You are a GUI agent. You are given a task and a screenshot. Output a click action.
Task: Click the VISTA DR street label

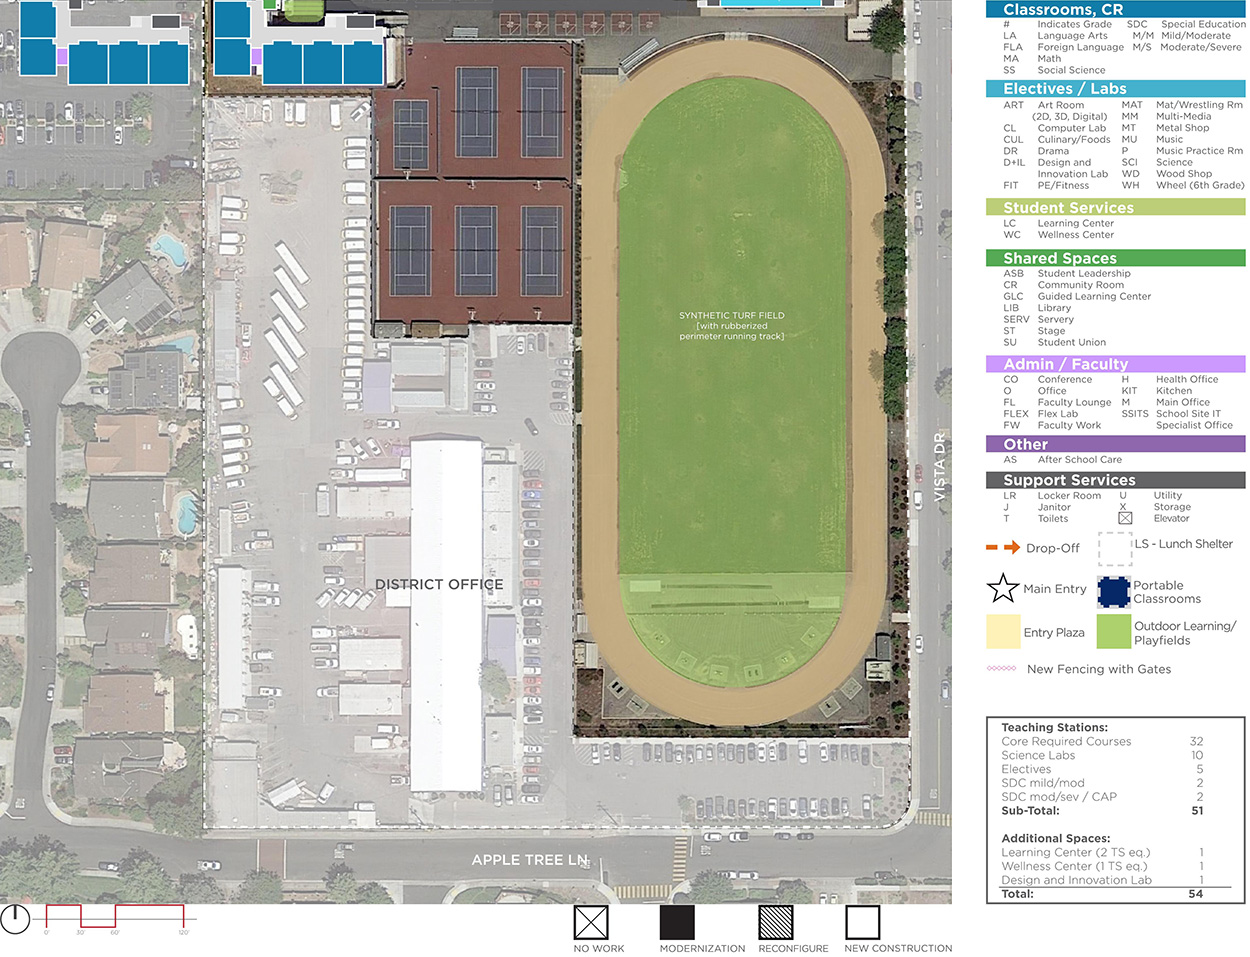(x=939, y=468)
